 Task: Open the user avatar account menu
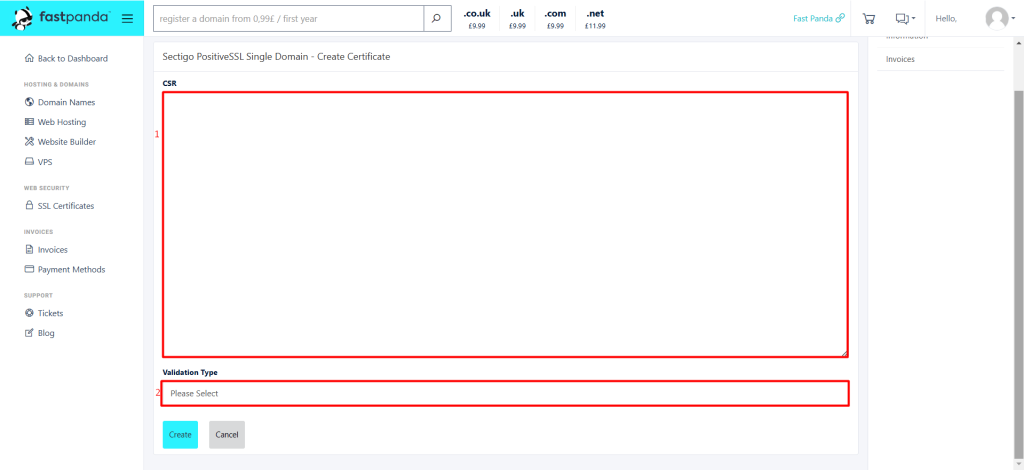pyautogui.click(x=1000, y=18)
